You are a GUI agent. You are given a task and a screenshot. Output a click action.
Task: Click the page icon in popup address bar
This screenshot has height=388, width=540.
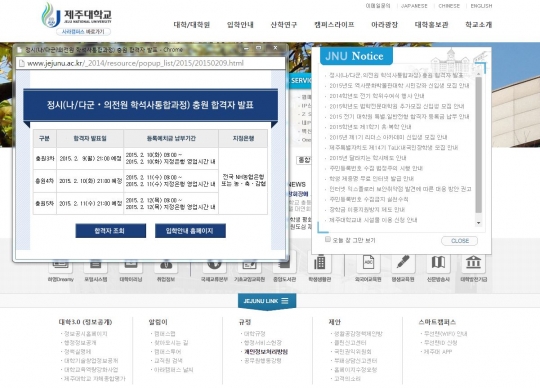22,63
